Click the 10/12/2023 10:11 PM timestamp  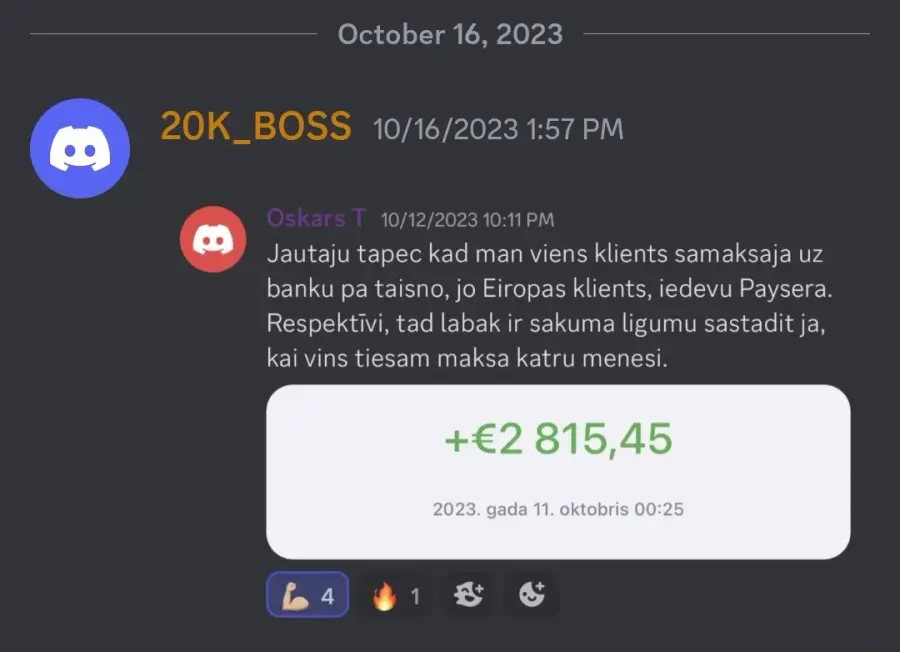tap(467, 220)
